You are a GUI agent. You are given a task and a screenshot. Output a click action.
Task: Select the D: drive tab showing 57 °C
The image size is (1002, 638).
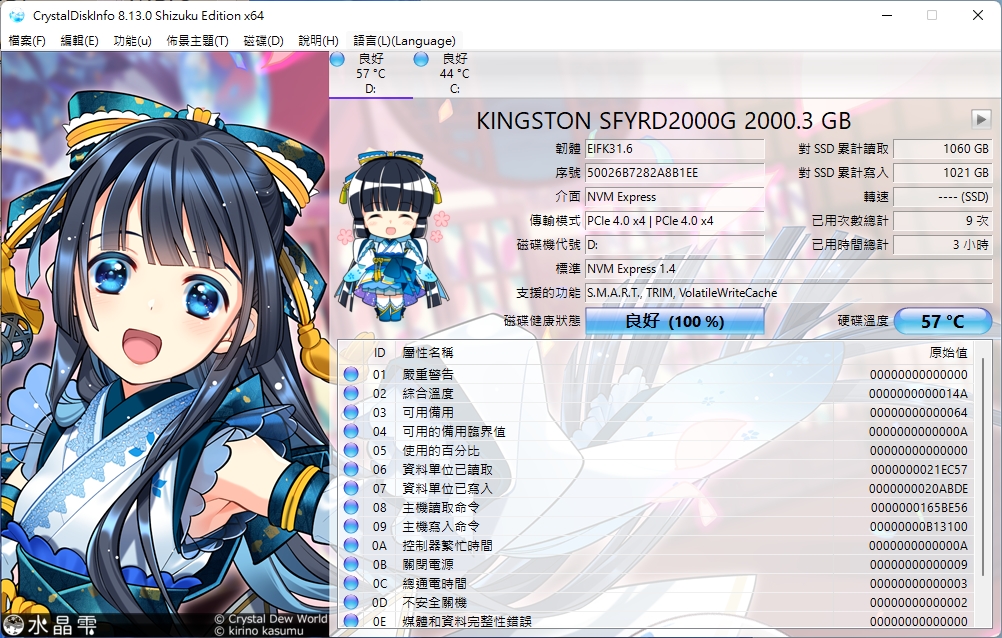371,74
